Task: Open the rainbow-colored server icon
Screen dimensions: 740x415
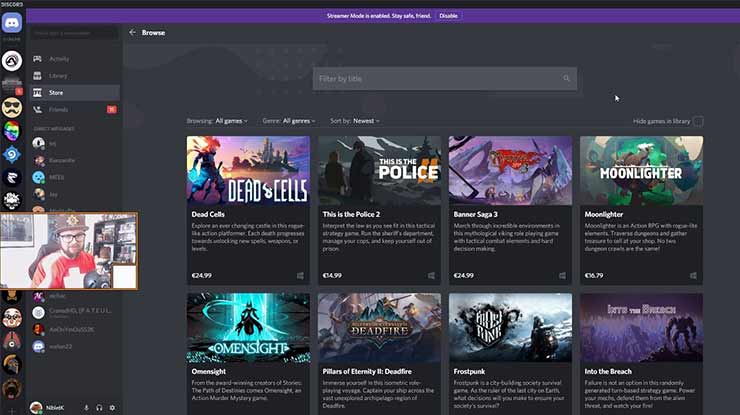Action: (12, 131)
